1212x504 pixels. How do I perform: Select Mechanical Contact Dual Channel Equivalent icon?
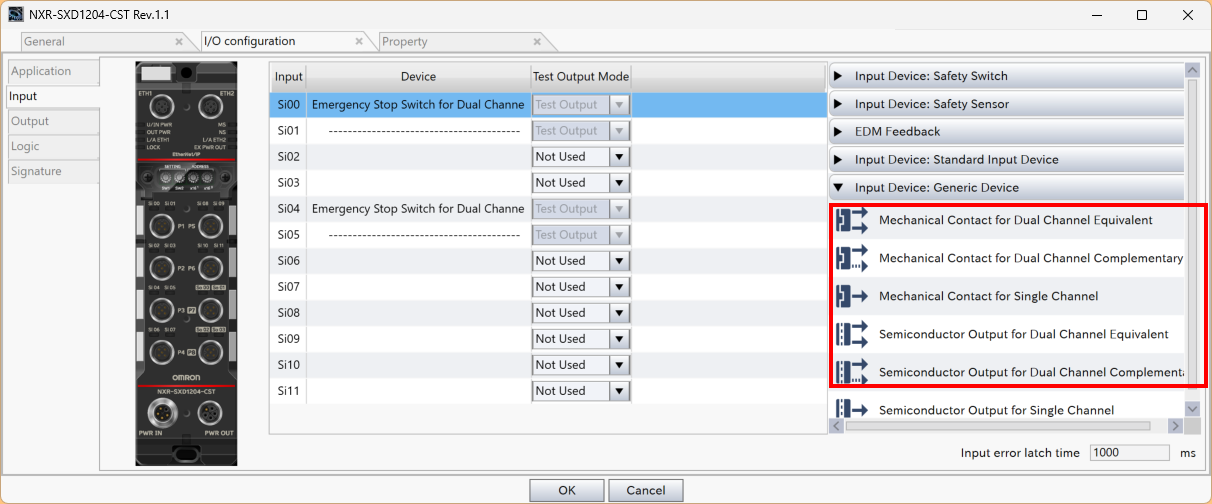tap(852, 220)
